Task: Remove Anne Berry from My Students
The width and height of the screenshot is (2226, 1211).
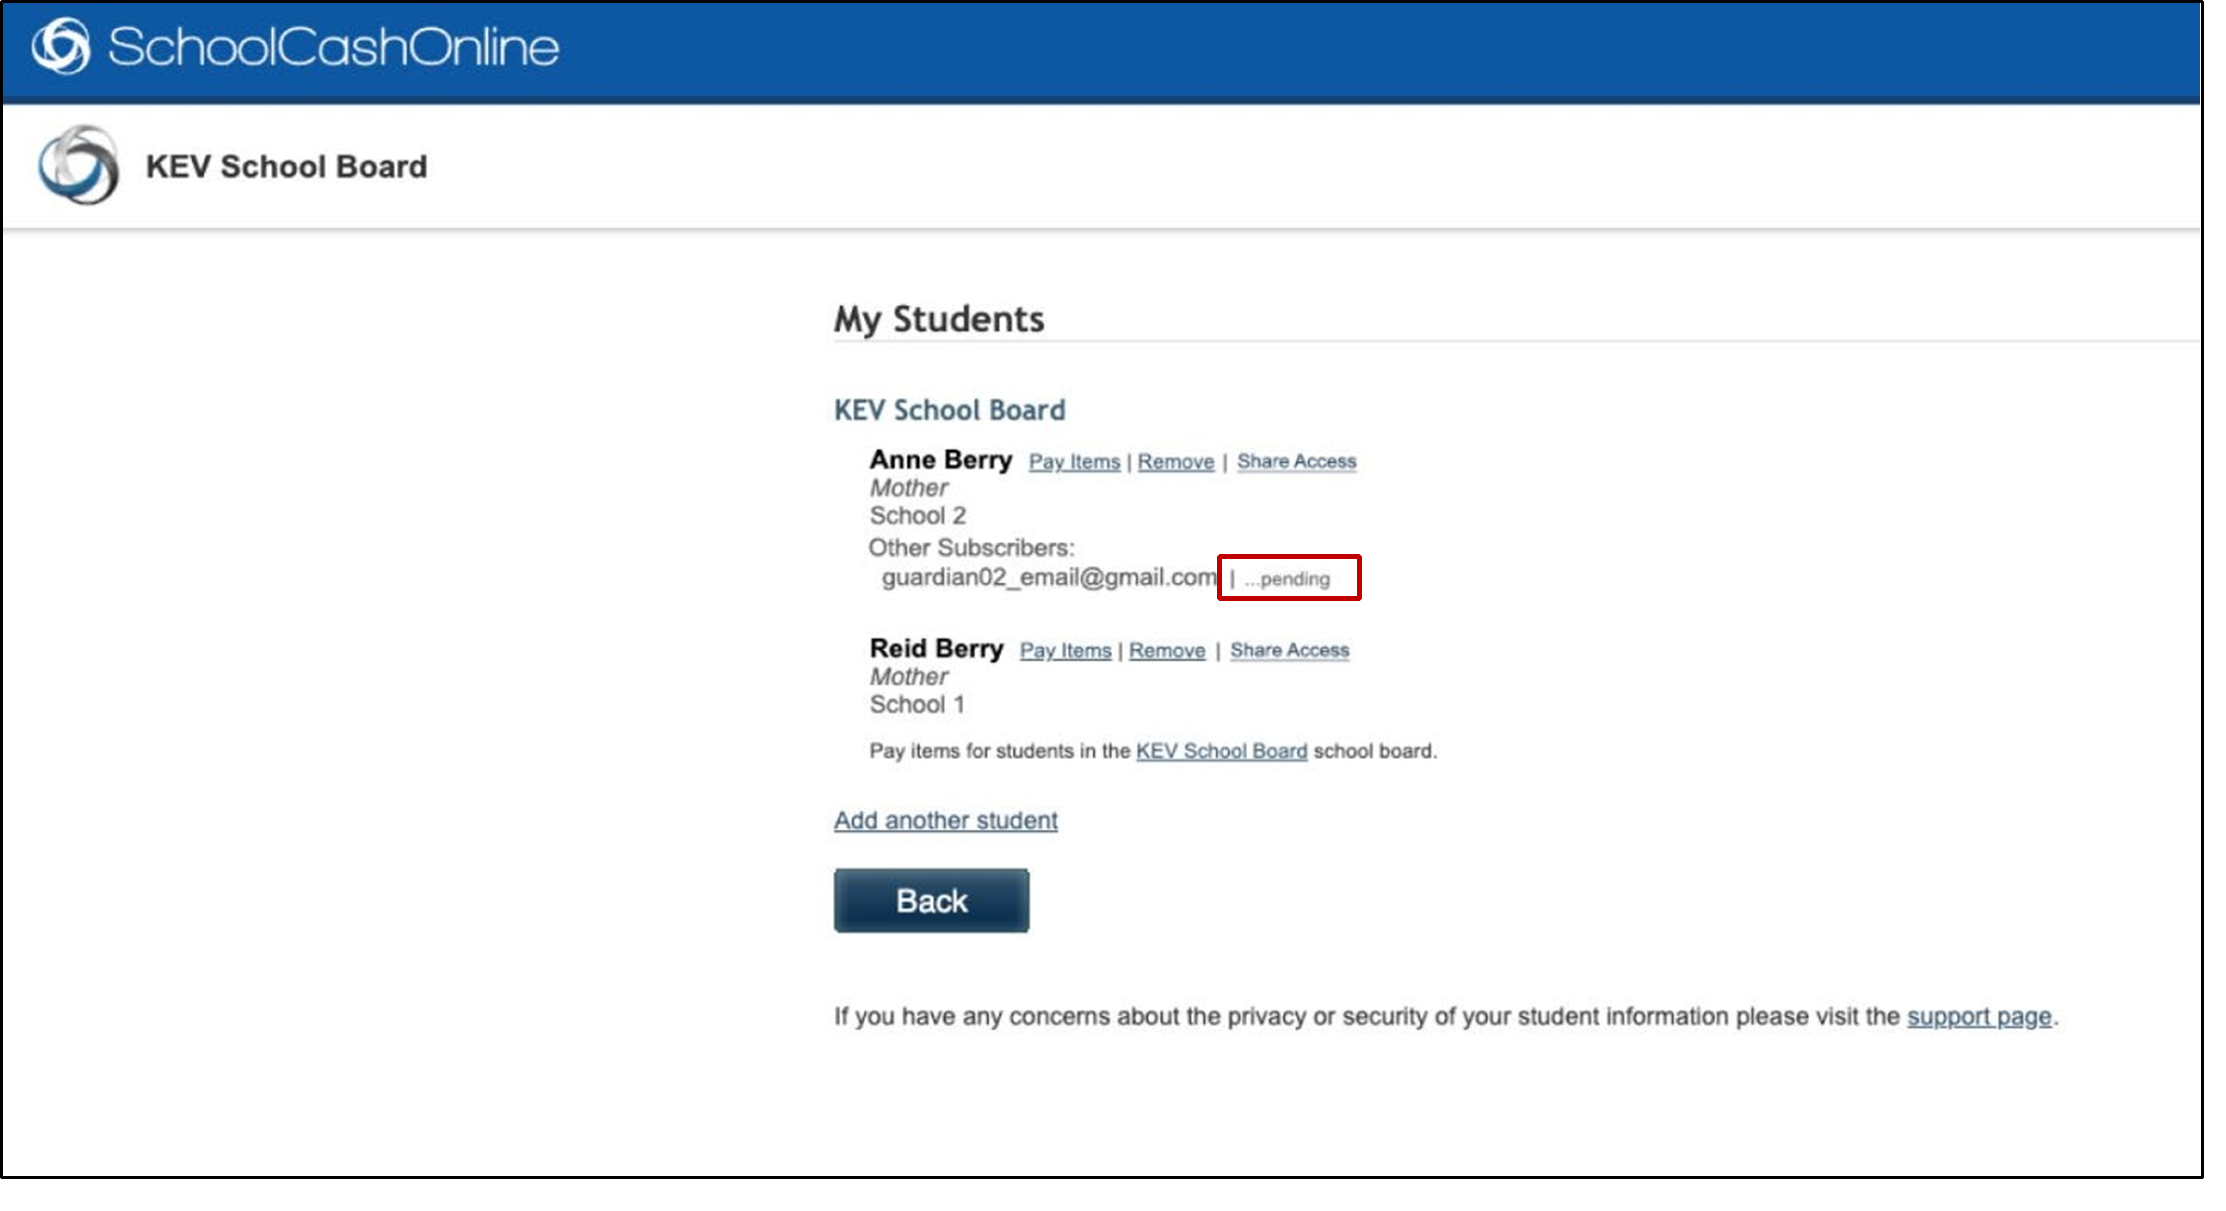Action: pyautogui.click(x=1175, y=461)
